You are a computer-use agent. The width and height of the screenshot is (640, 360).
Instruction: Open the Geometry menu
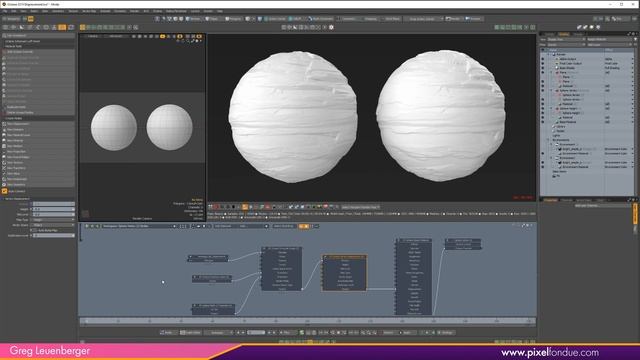[x=58, y=11]
